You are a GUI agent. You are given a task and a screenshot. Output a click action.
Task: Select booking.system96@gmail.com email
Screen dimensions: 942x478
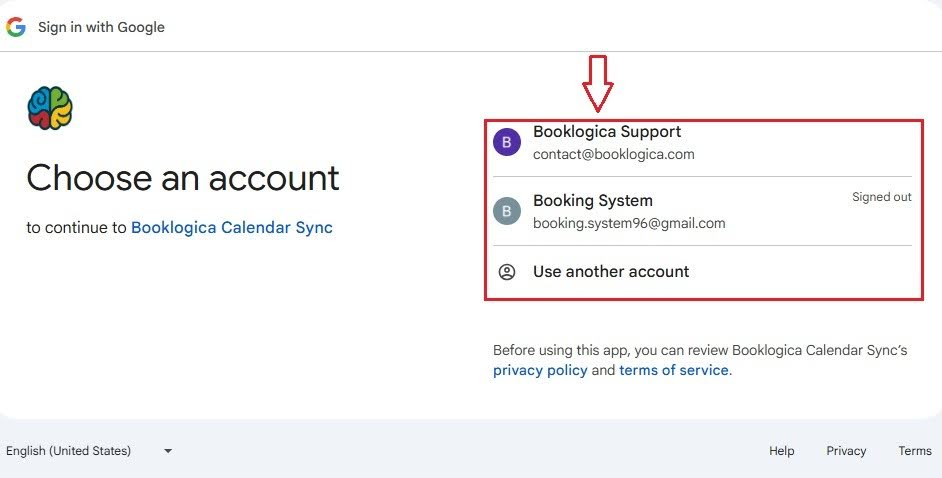(629, 223)
